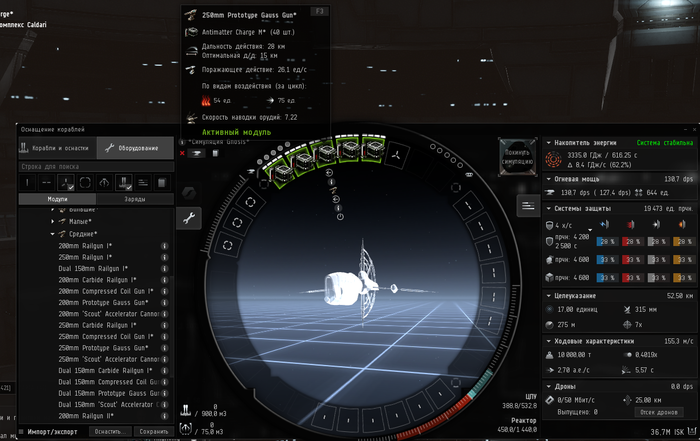
Task: Select the propeller-shaped empty high slot
Action: (396, 156)
